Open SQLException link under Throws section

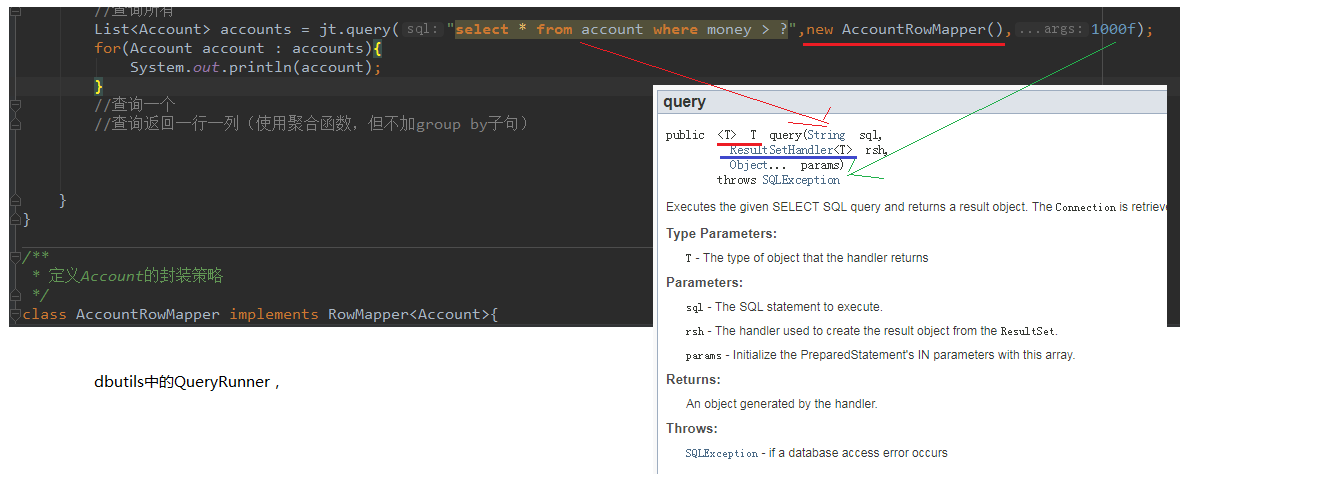(721, 453)
